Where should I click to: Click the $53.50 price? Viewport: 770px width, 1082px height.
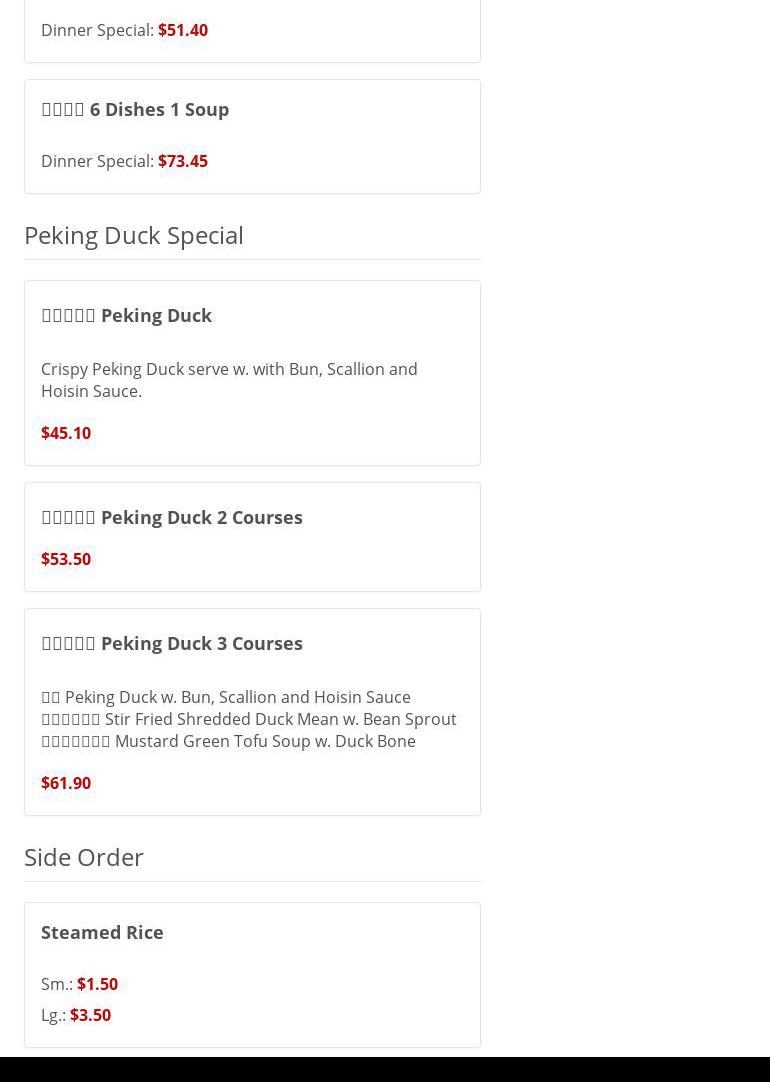[66, 559]
